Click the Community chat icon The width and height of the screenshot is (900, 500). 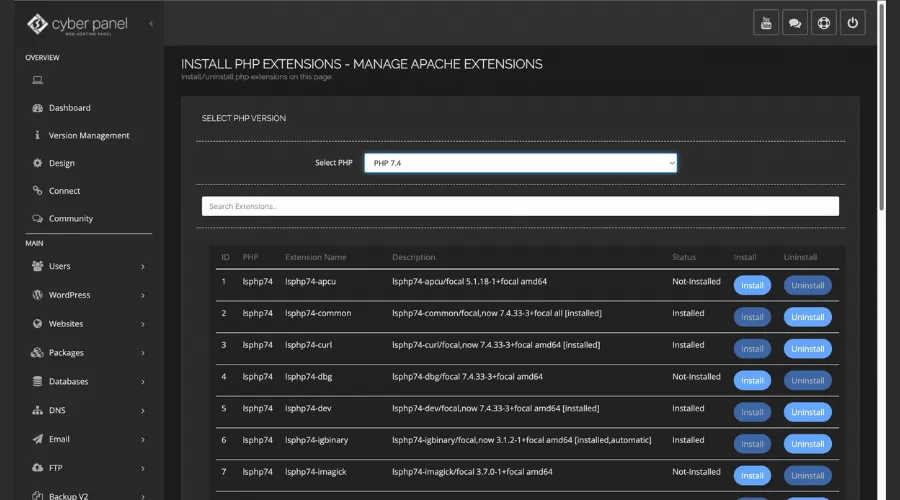tap(37, 218)
